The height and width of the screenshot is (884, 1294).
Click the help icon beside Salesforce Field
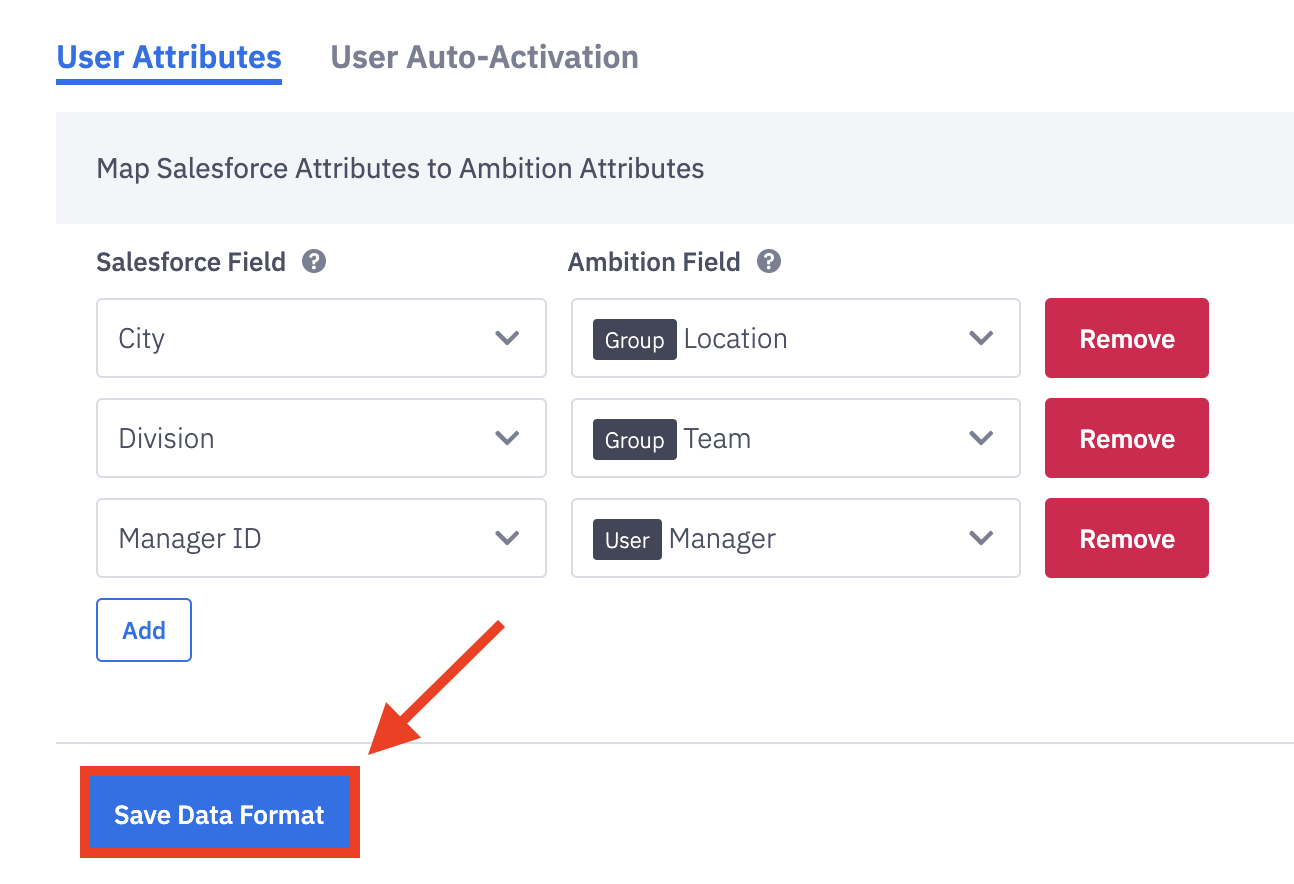314,261
